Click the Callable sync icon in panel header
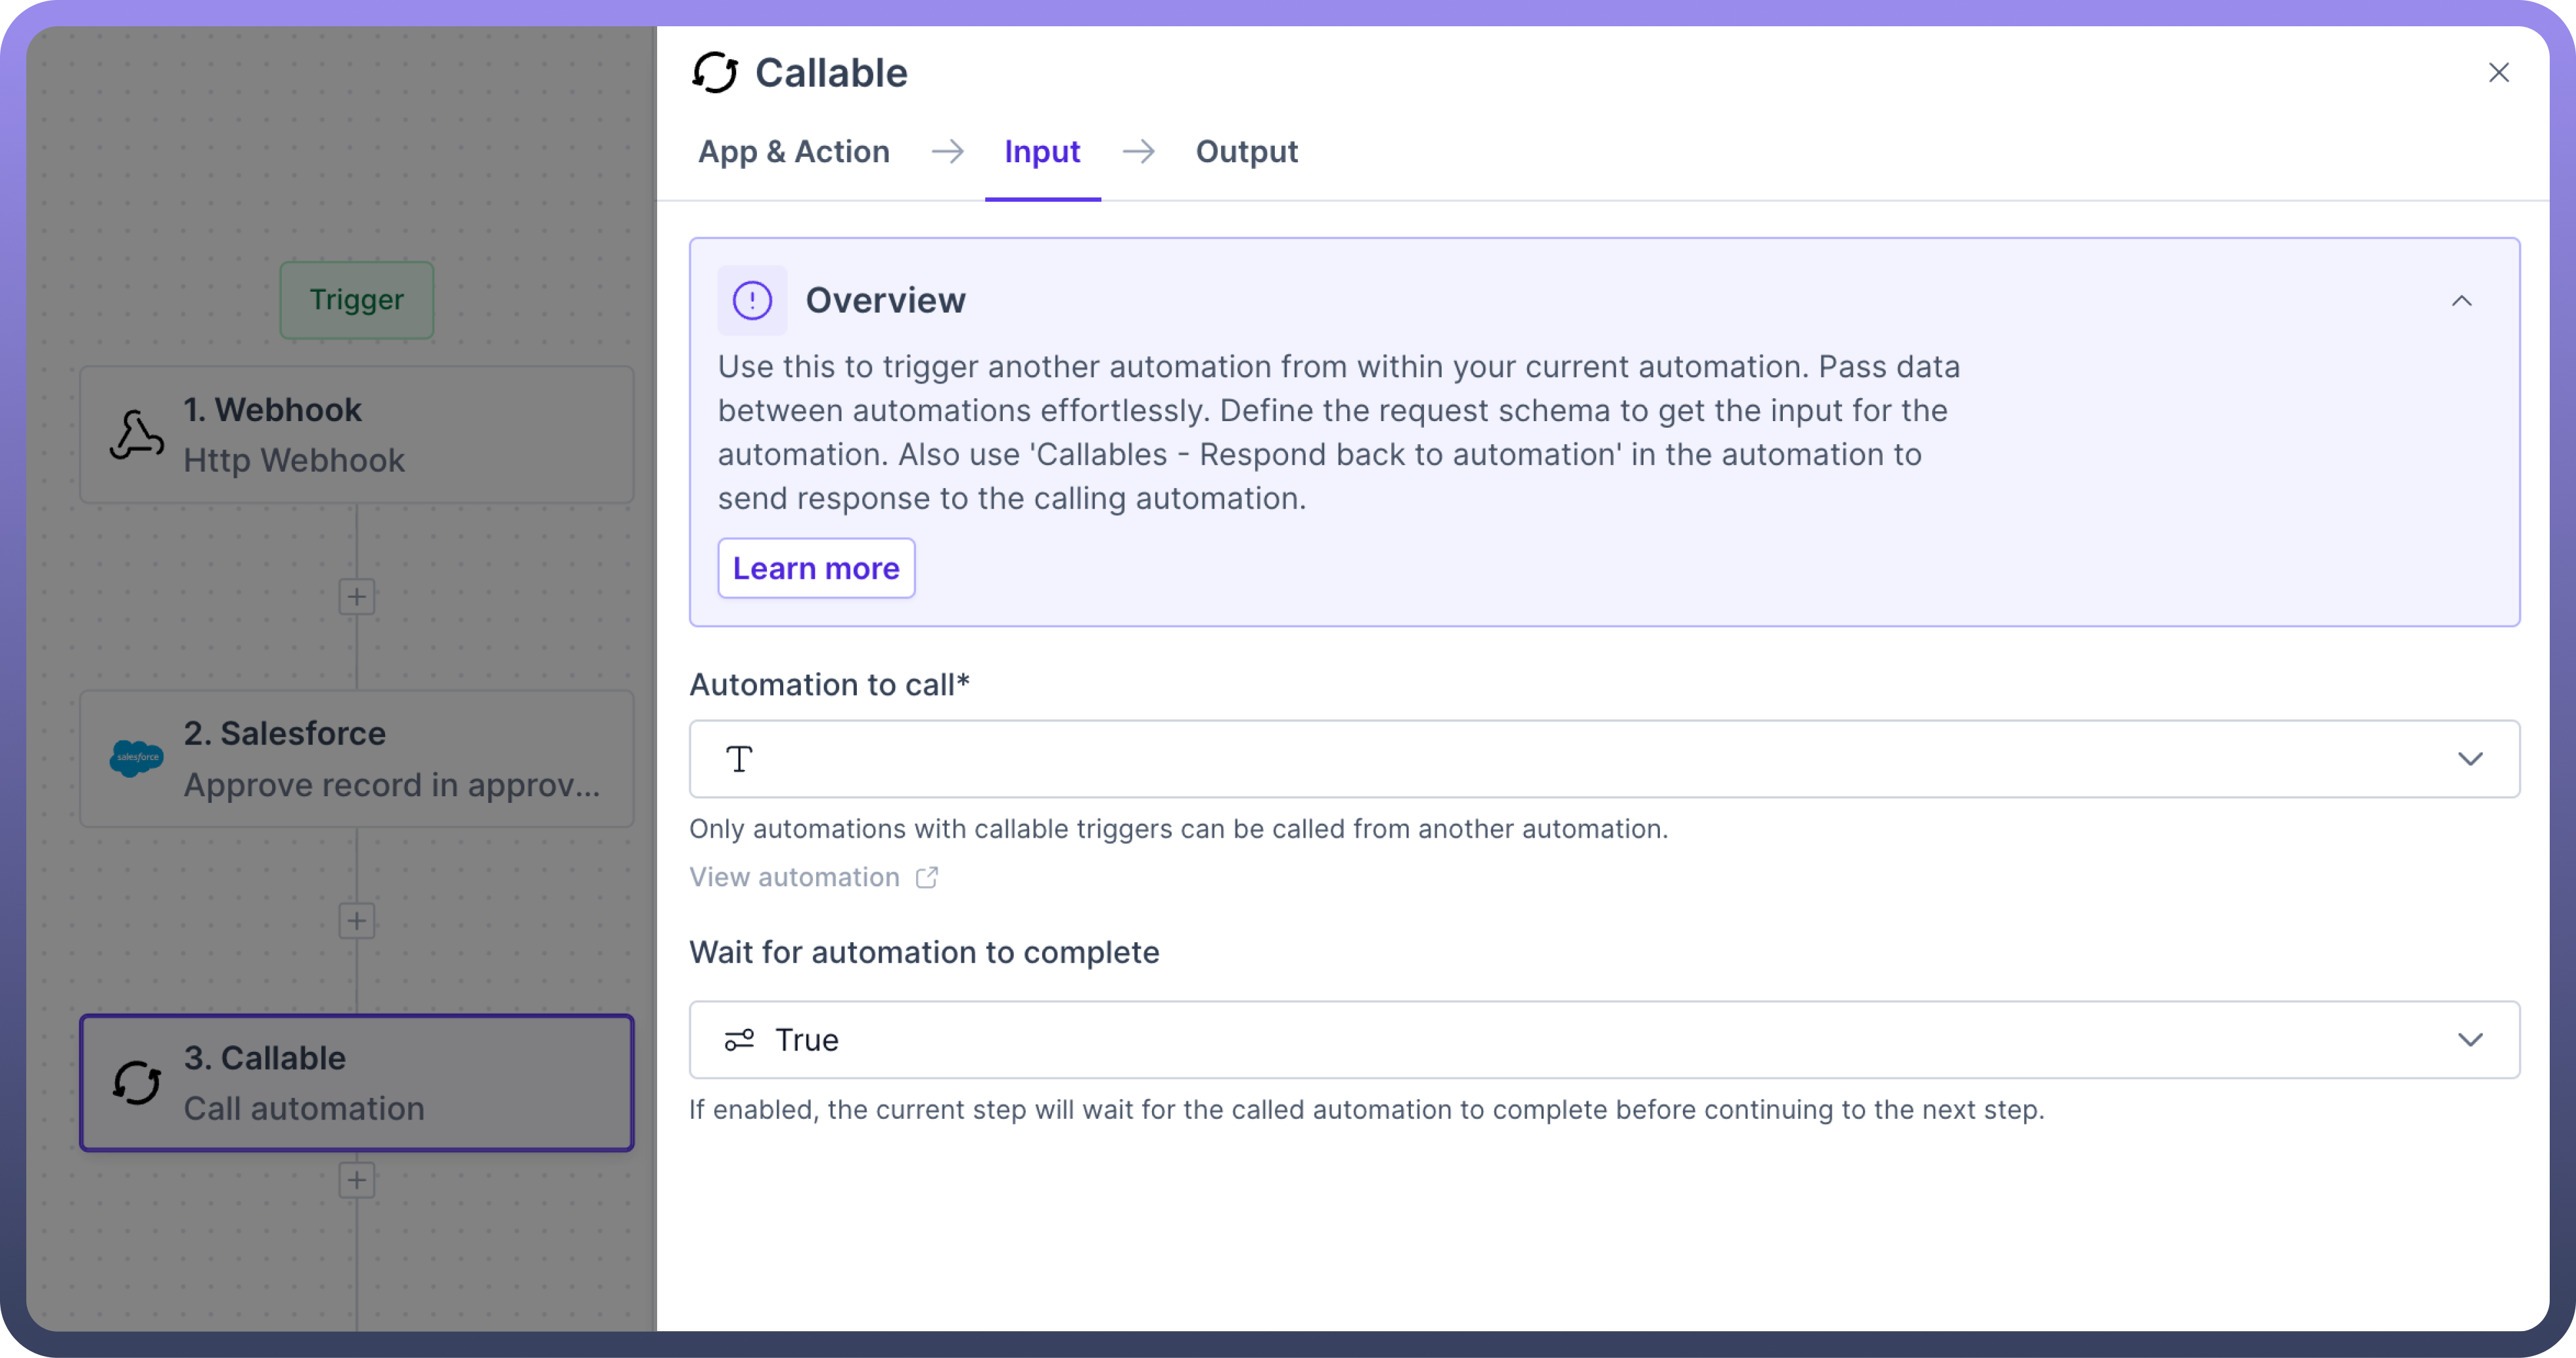The height and width of the screenshot is (1358, 2576). (715, 73)
